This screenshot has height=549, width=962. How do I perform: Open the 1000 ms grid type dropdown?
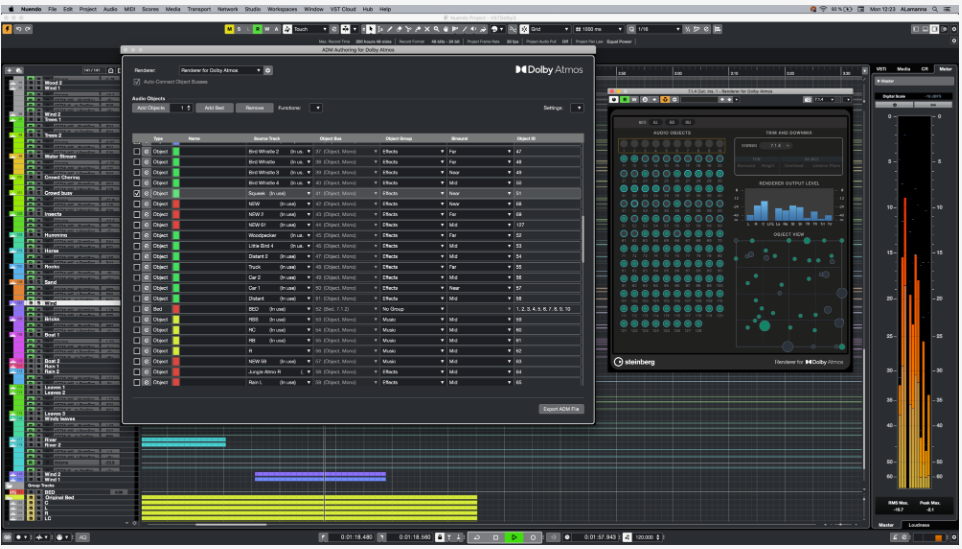598,29
